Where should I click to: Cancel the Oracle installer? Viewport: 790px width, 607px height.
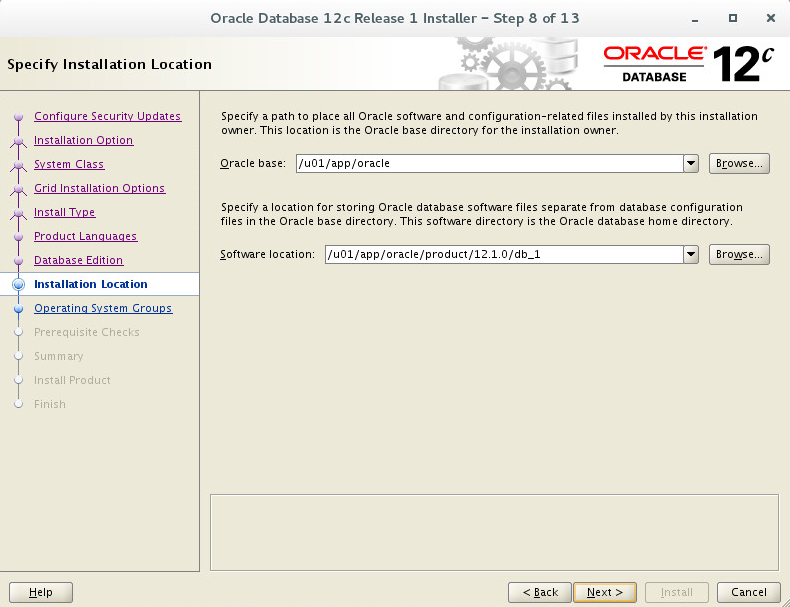[749, 592]
